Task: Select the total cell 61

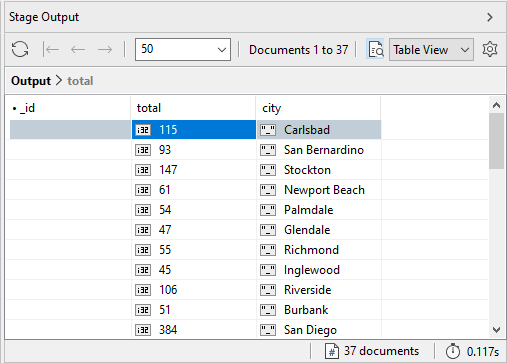Action: 194,190
